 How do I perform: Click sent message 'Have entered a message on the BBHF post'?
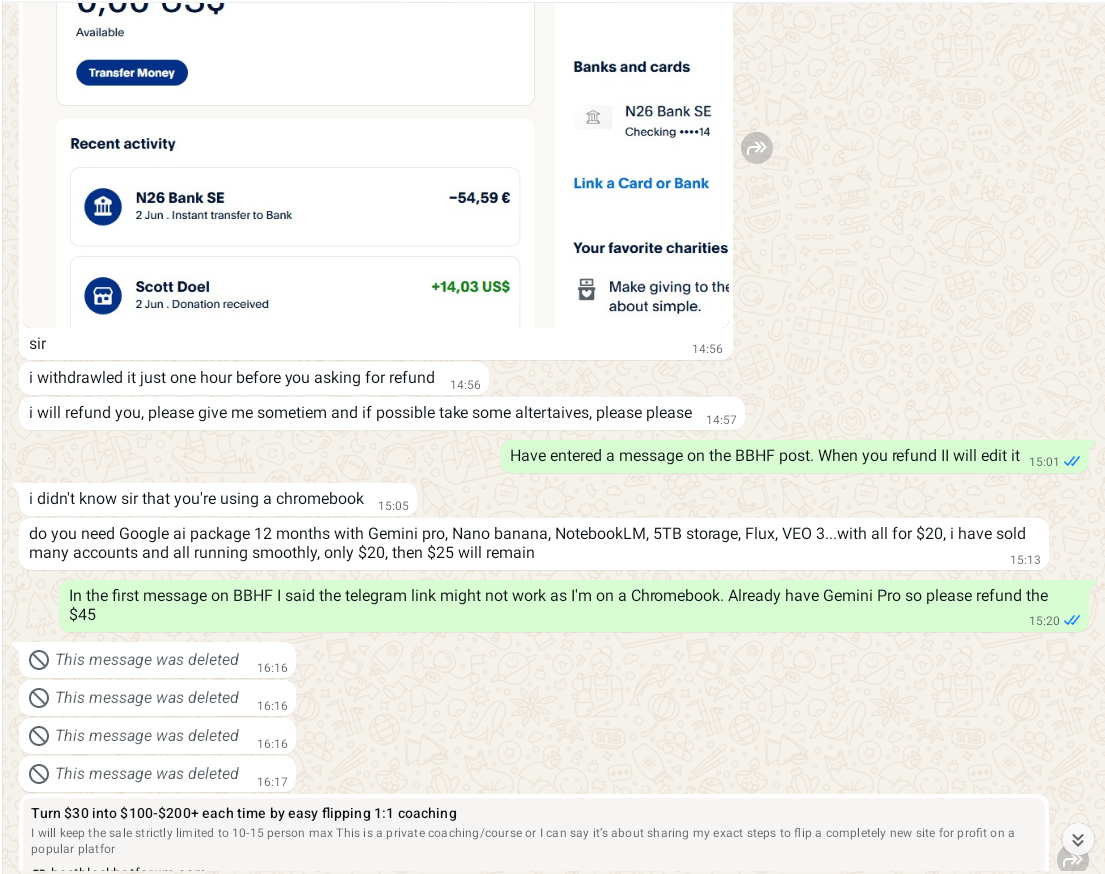[797, 457]
